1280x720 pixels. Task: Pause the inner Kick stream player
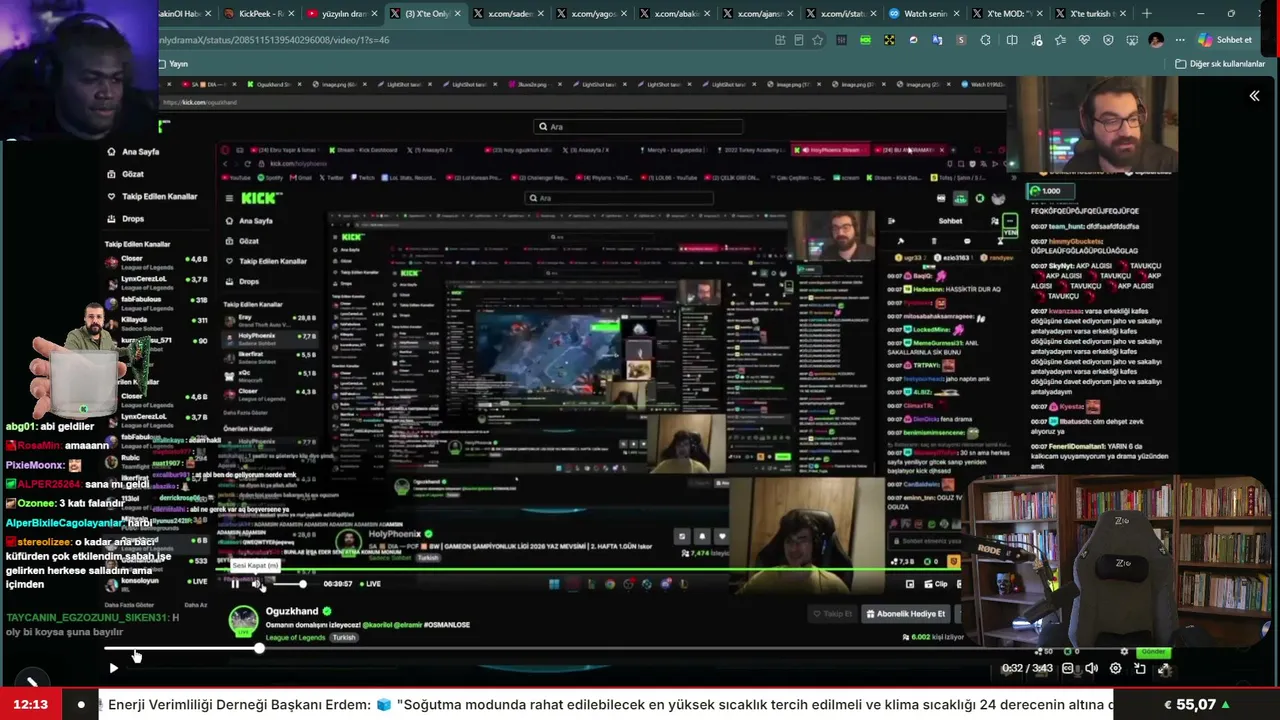point(235,584)
